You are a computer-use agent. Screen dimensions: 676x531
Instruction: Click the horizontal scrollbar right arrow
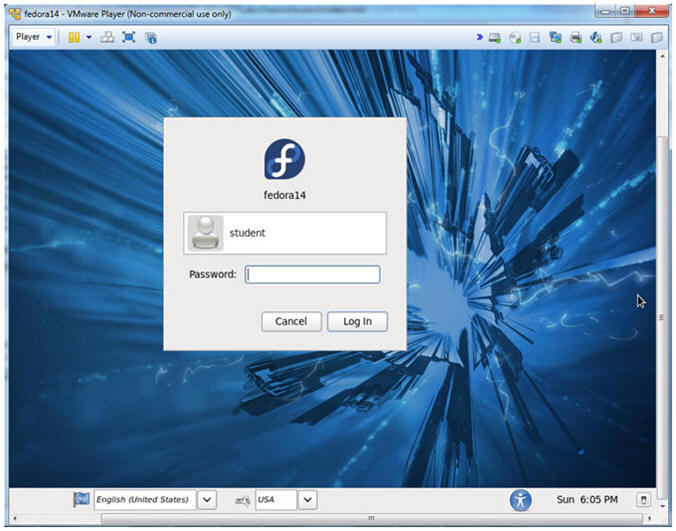point(650,518)
